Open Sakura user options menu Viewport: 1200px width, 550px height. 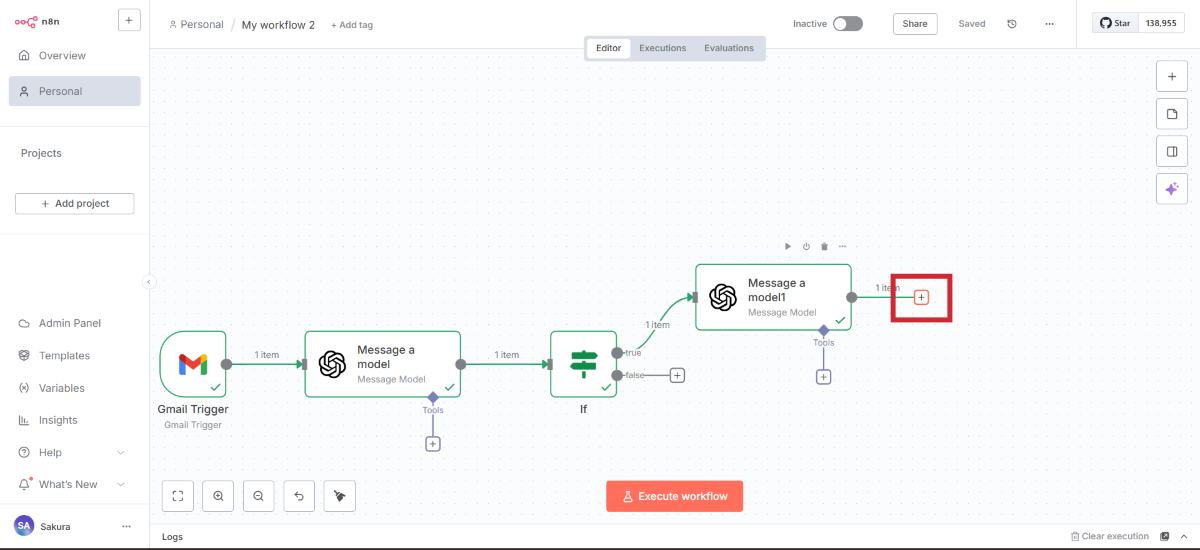pos(126,526)
